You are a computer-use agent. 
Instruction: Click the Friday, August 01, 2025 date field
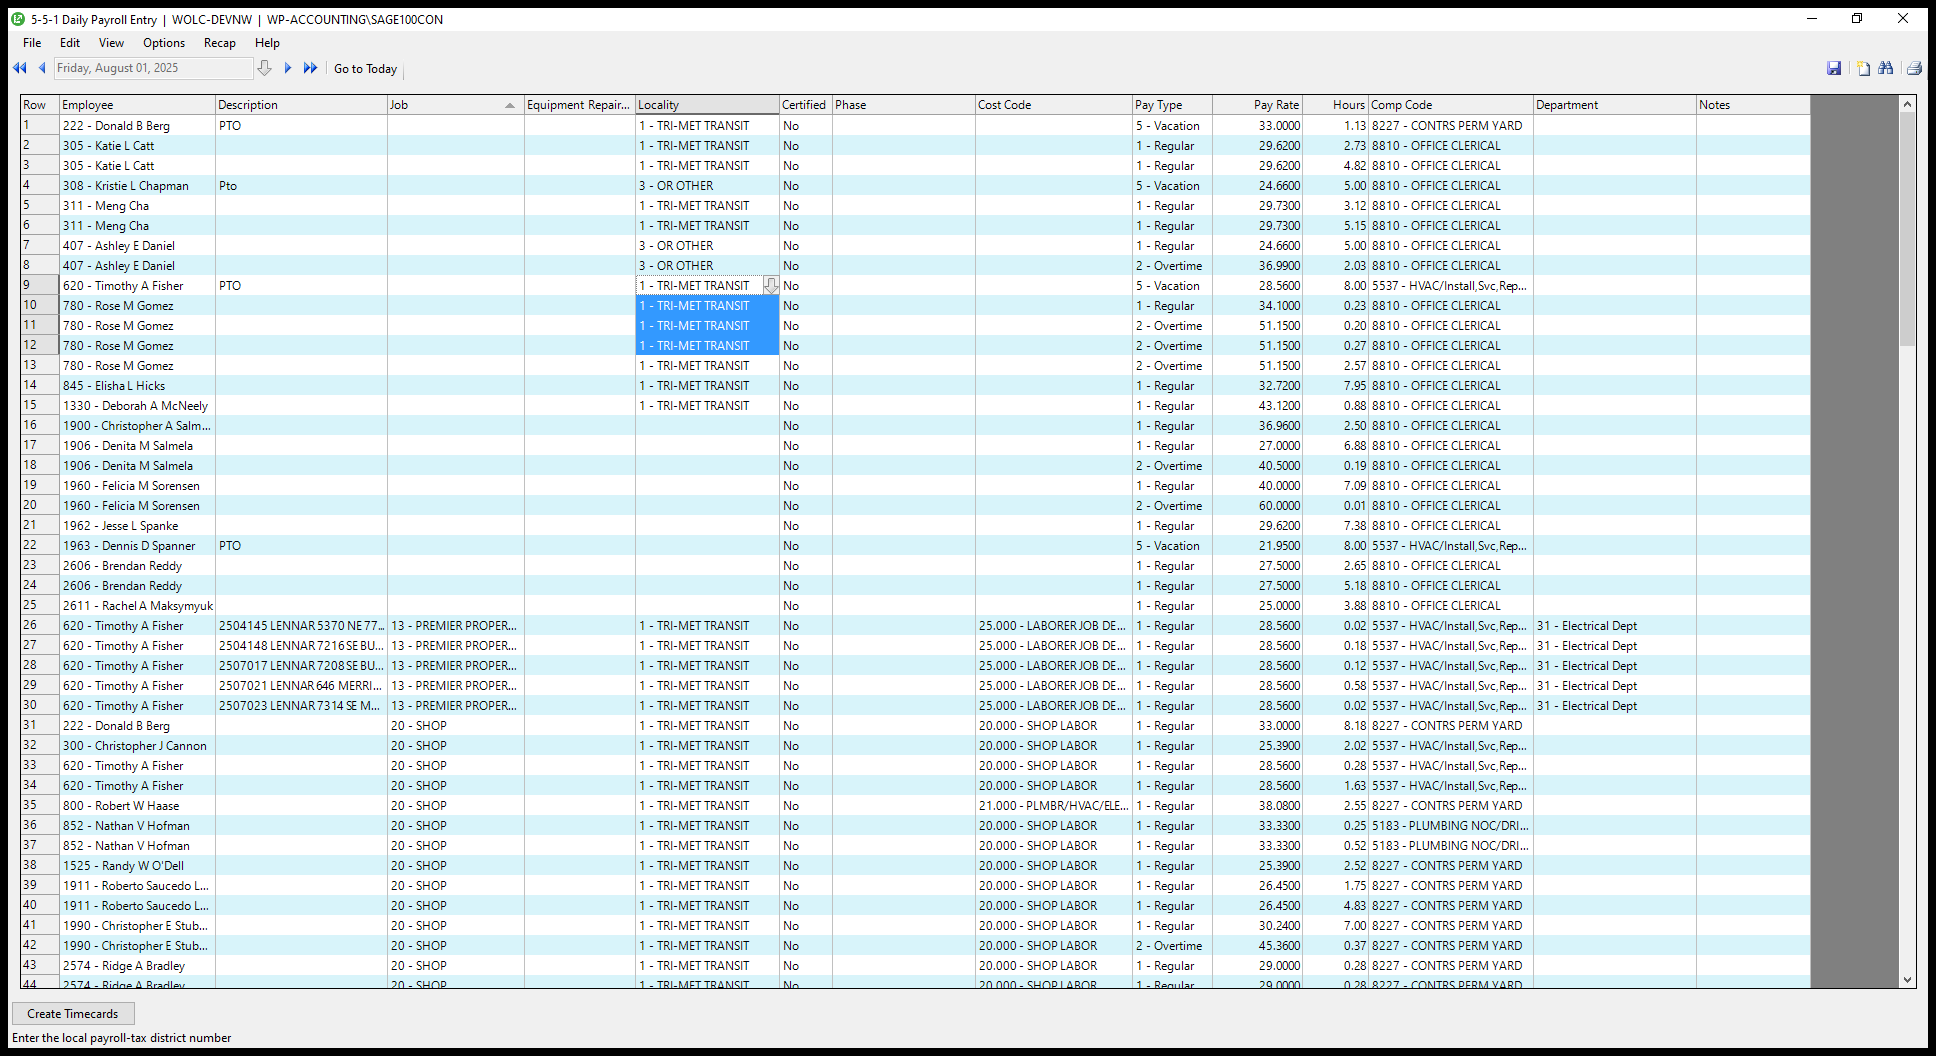tap(152, 68)
